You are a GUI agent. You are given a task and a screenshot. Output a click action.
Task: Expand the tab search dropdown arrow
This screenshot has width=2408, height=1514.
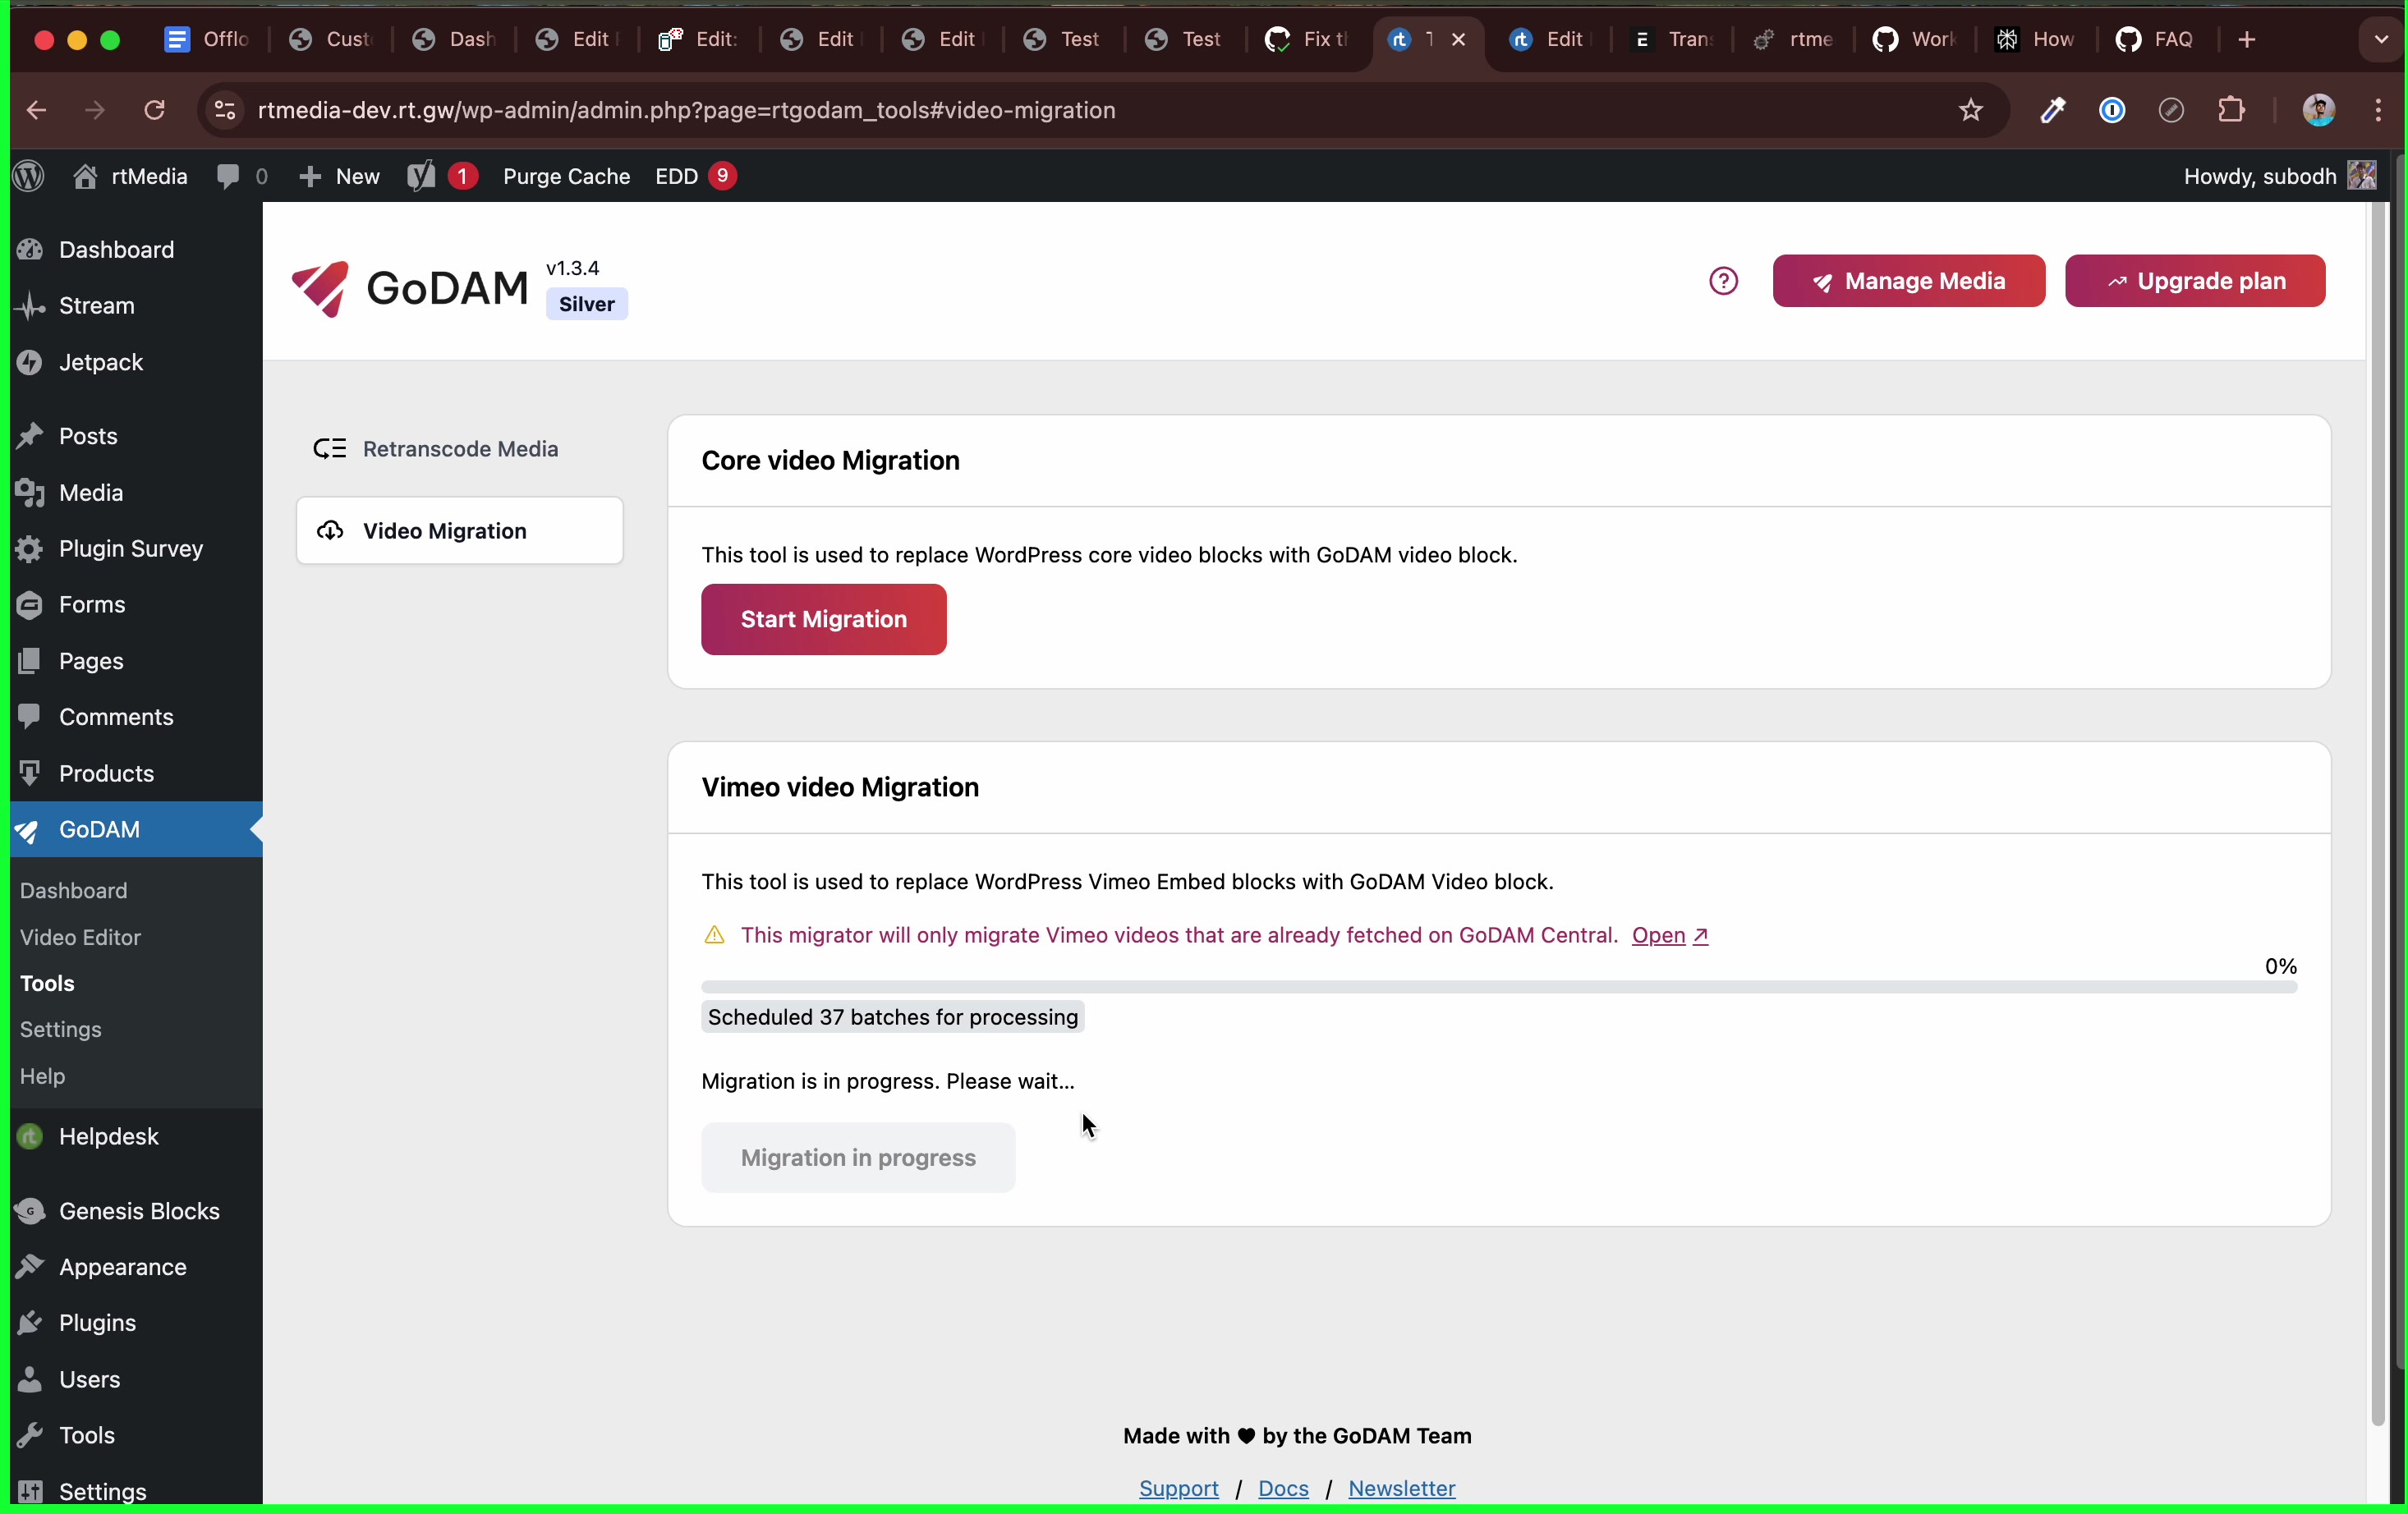[x=2381, y=40]
